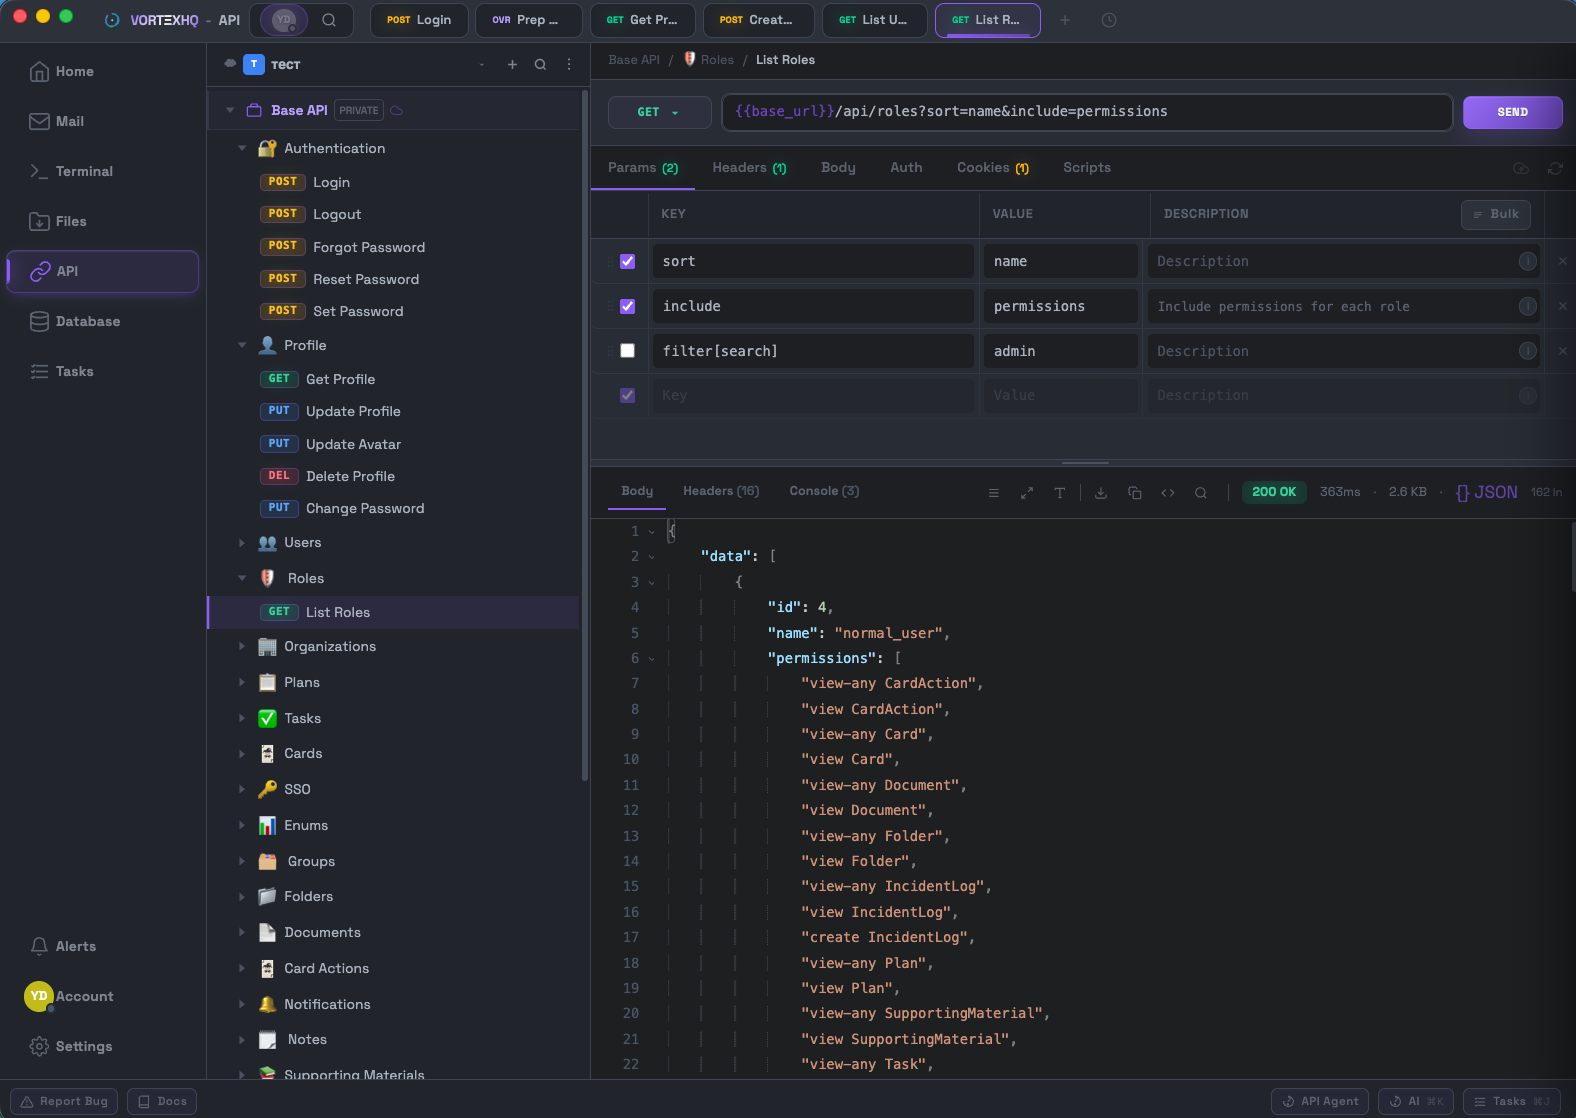This screenshot has width=1576, height=1118.
Task: Expand the Users folder
Action: [x=242, y=542]
